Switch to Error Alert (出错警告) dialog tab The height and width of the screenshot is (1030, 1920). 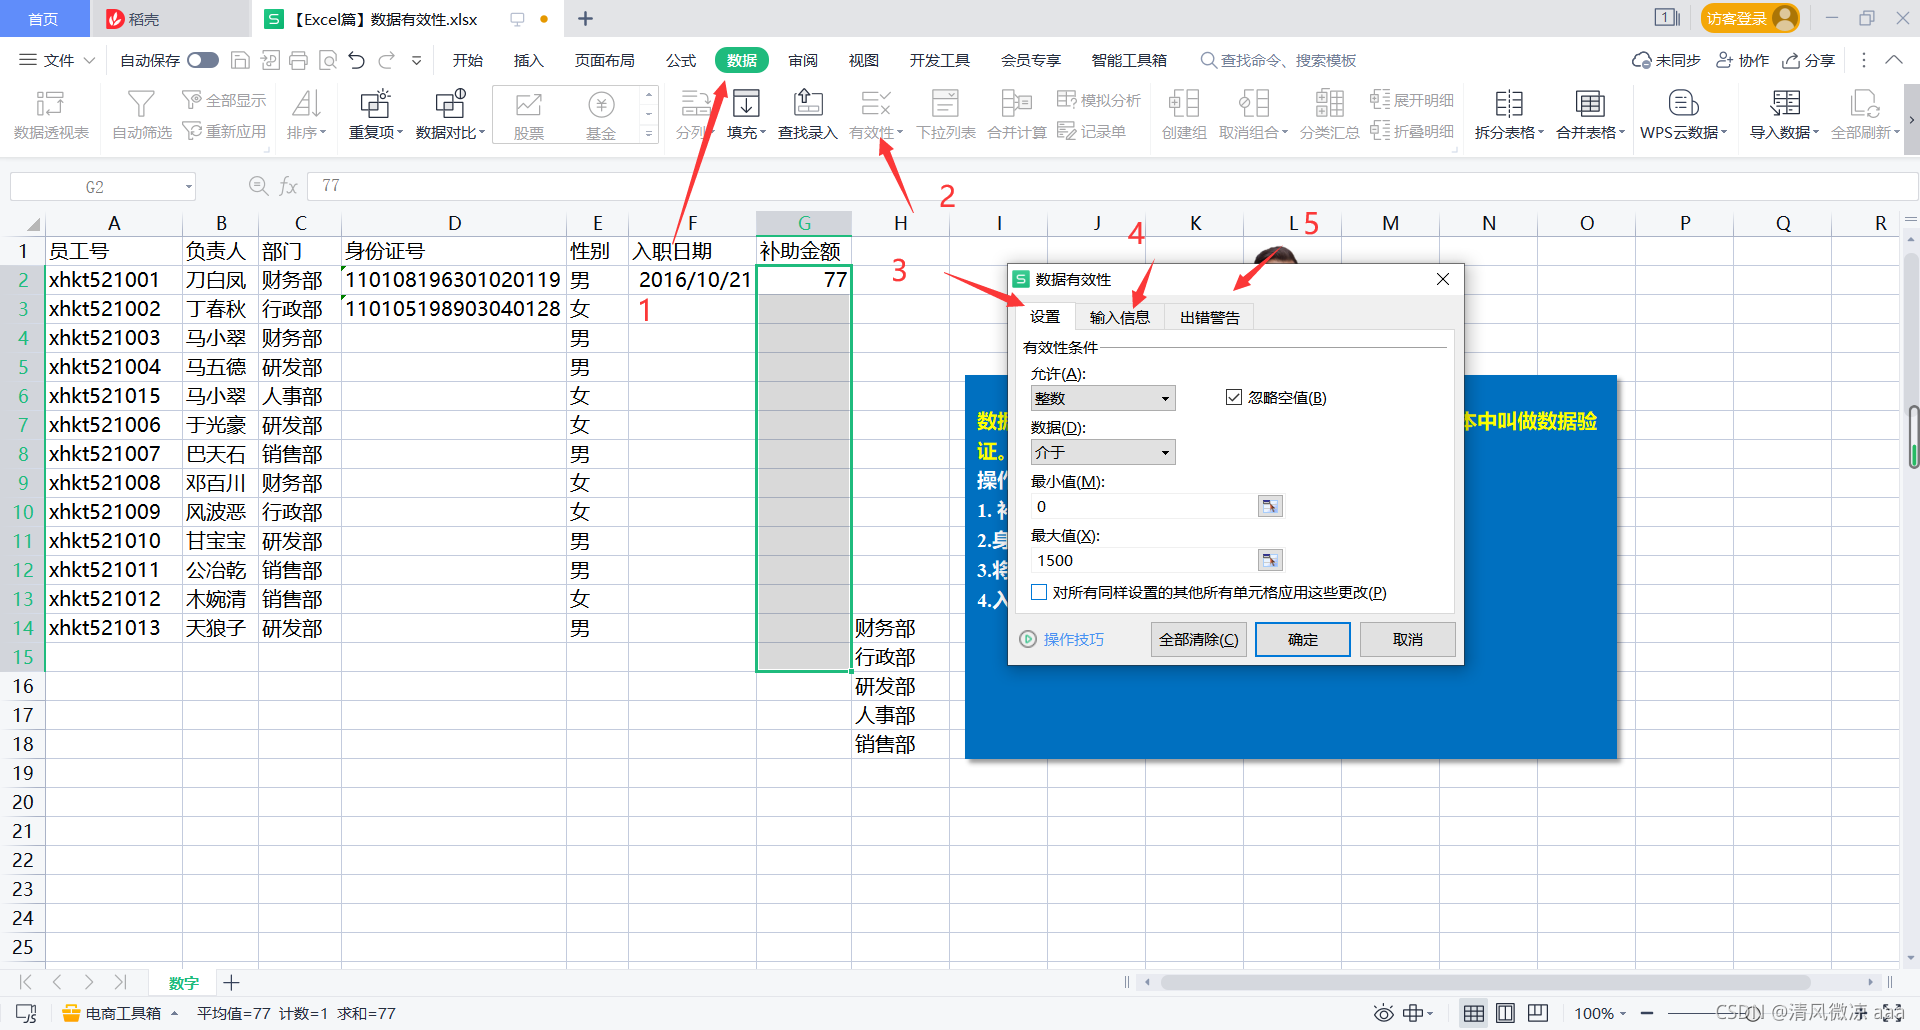coord(1209,317)
